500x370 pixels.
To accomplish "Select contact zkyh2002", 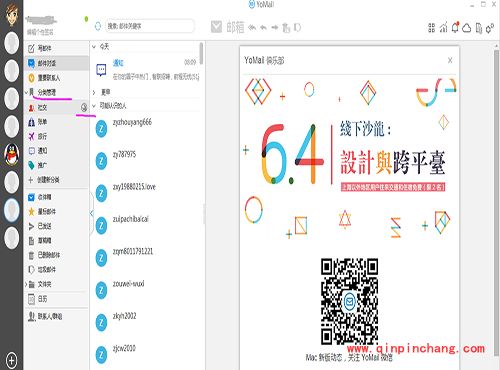I will pyautogui.click(x=146, y=322).
